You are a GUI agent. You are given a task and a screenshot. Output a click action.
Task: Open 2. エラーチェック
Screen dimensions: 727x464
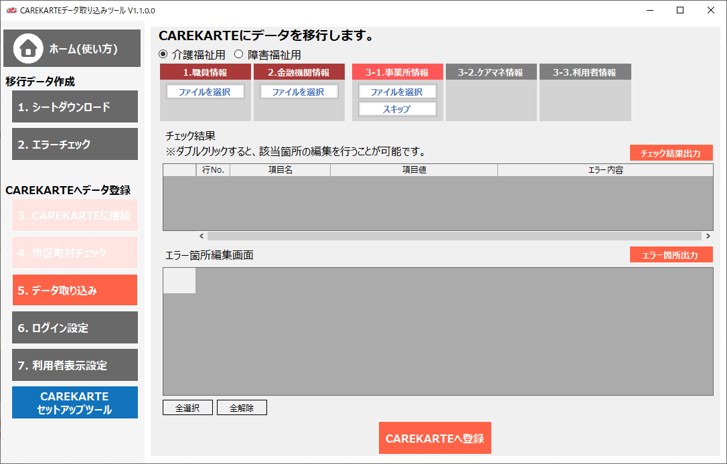point(75,144)
